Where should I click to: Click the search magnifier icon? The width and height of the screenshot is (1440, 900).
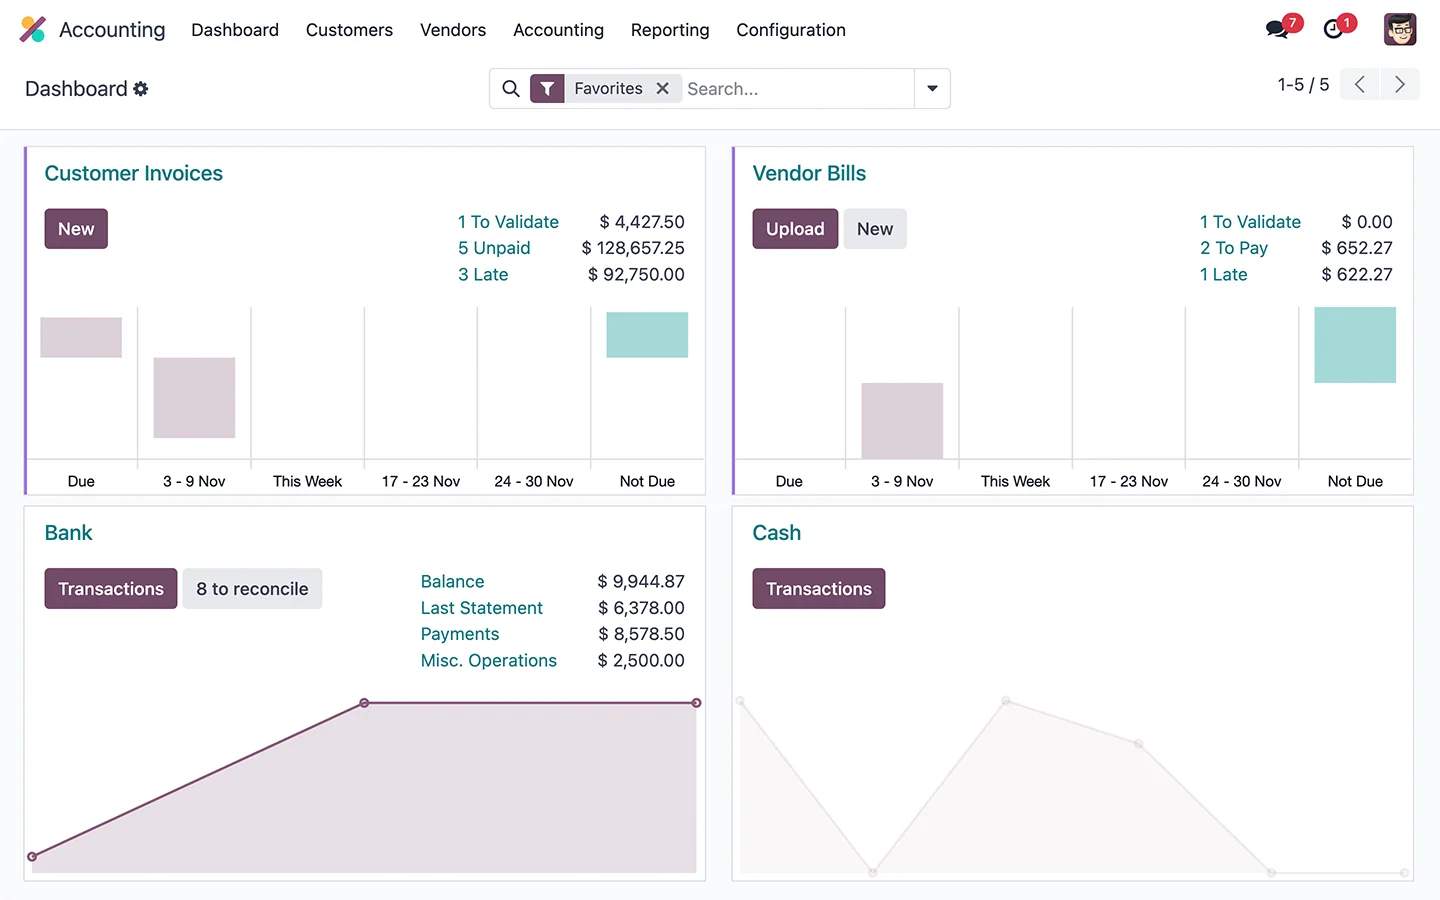coord(510,89)
